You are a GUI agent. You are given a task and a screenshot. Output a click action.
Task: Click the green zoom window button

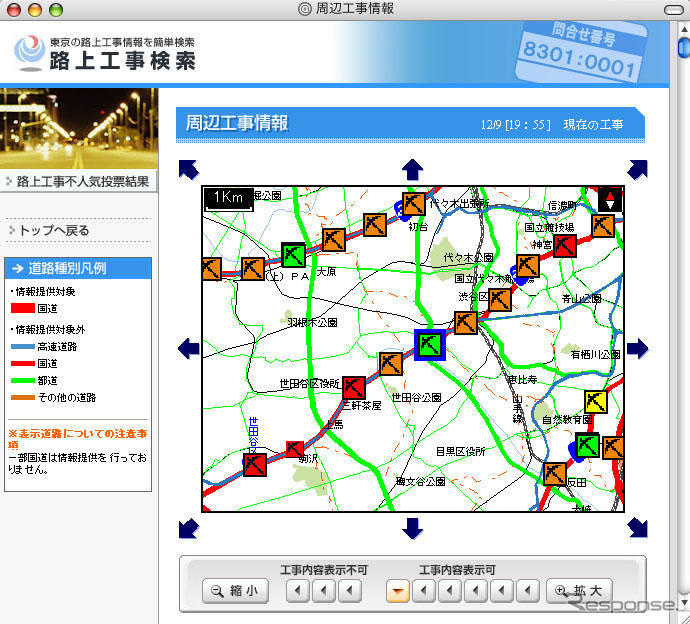[x=56, y=10]
